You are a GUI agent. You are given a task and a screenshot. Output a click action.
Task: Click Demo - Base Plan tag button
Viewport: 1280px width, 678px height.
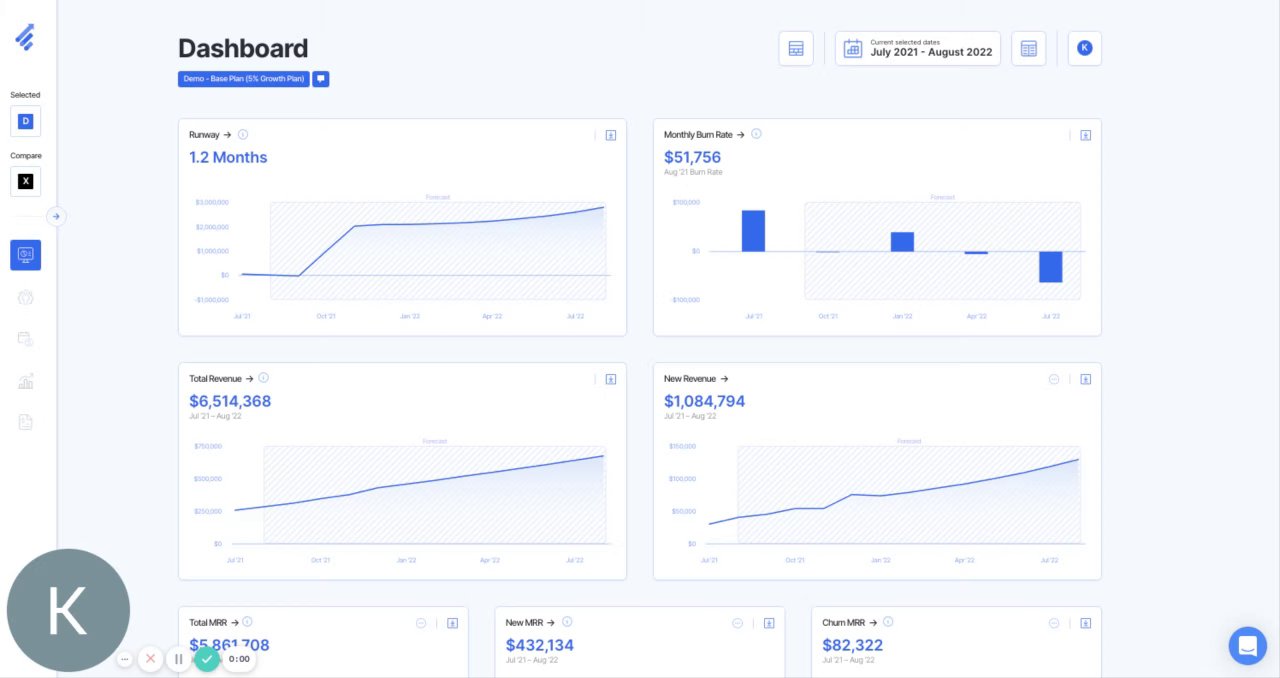[x=244, y=79]
